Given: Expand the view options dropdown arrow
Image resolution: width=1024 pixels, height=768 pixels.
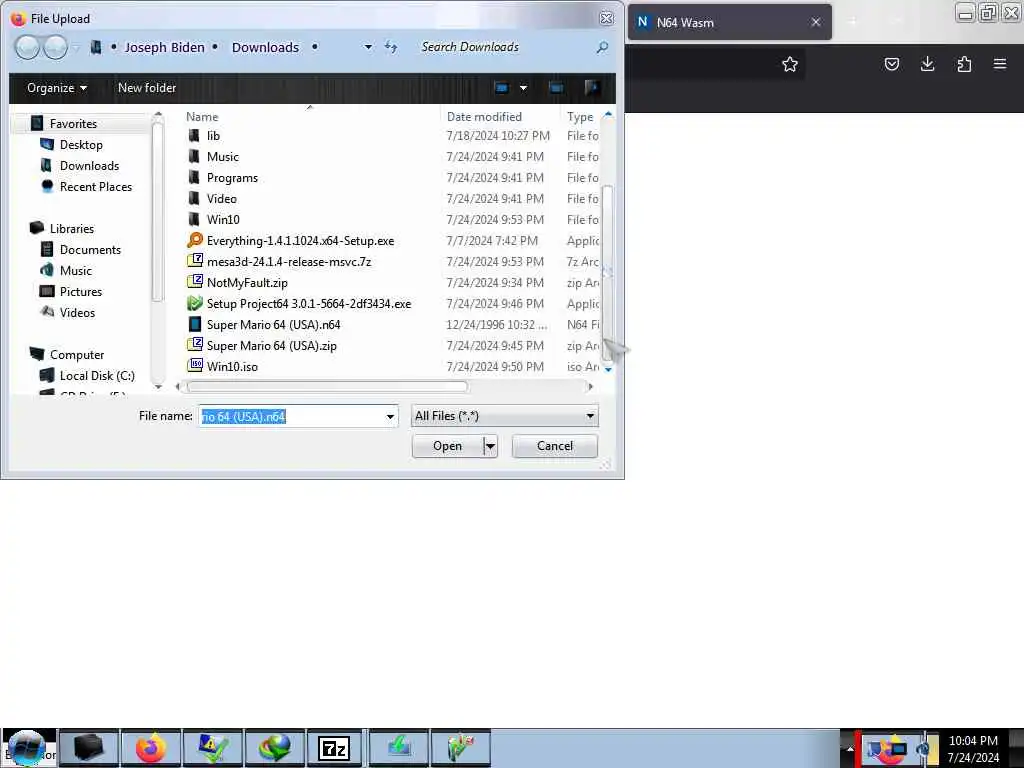Looking at the screenshot, I should pyautogui.click(x=523, y=88).
